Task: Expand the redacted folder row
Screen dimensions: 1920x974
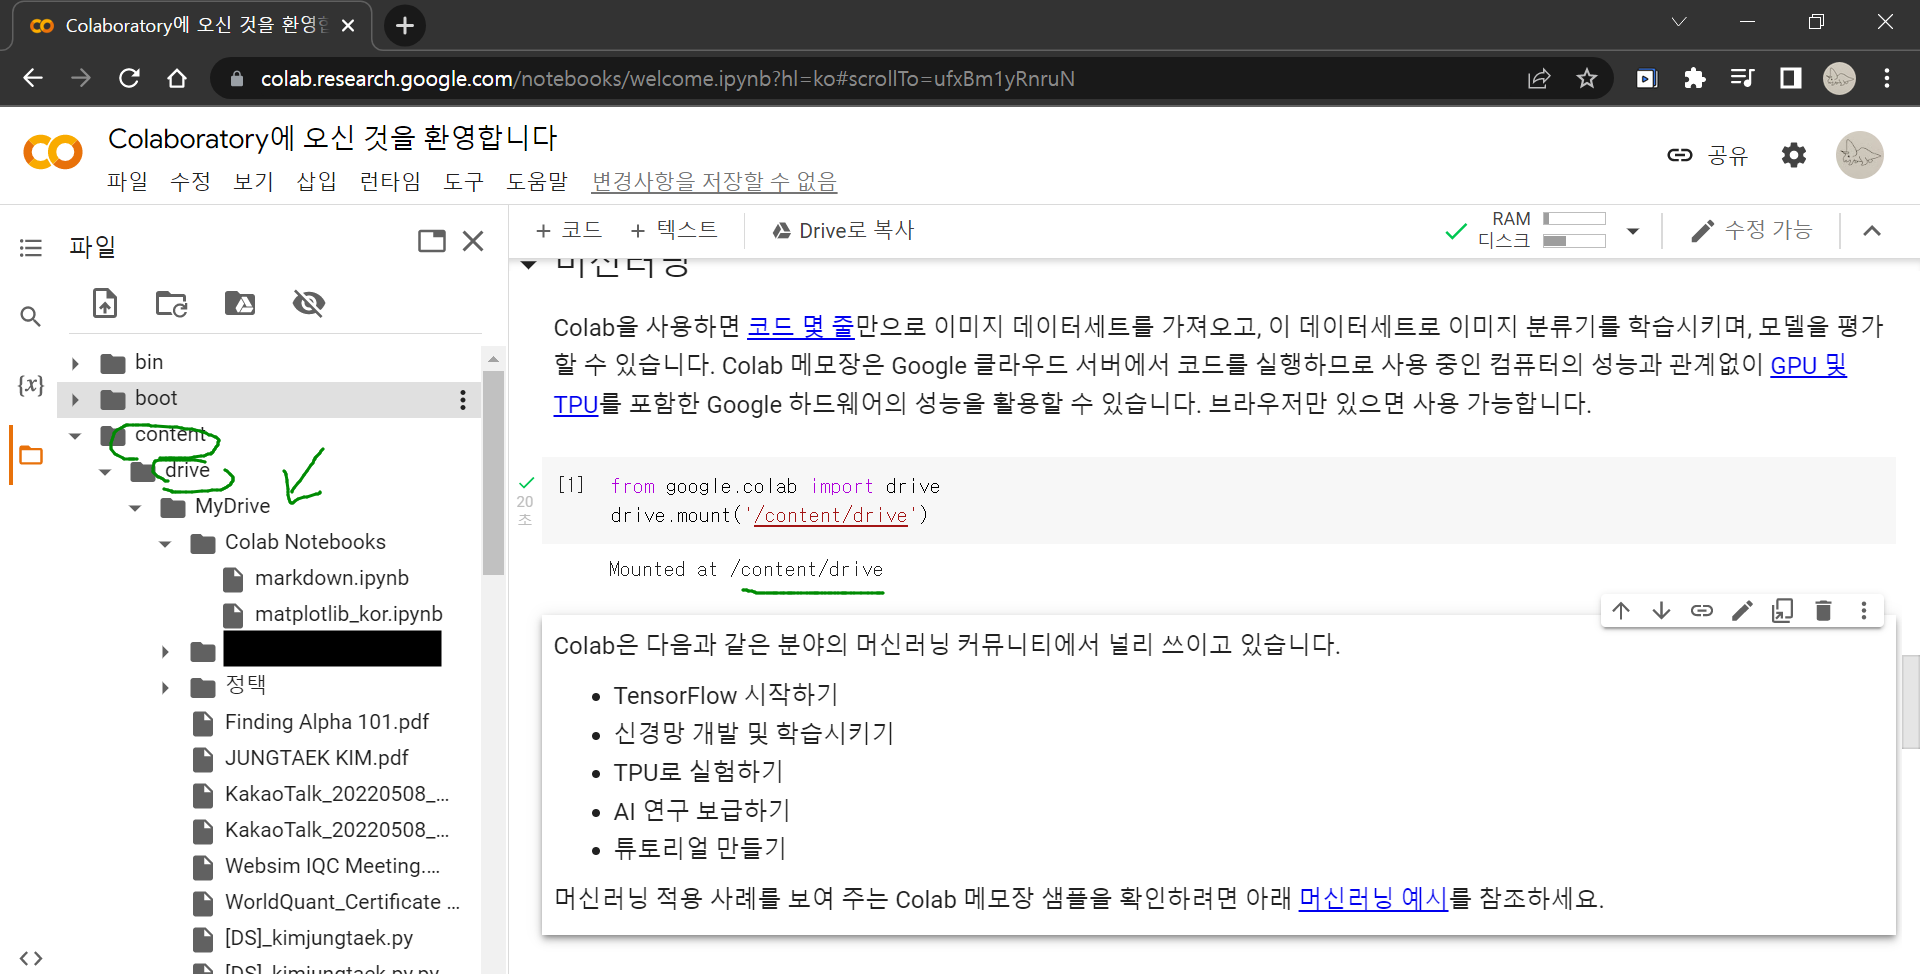Action: [x=165, y=652]
